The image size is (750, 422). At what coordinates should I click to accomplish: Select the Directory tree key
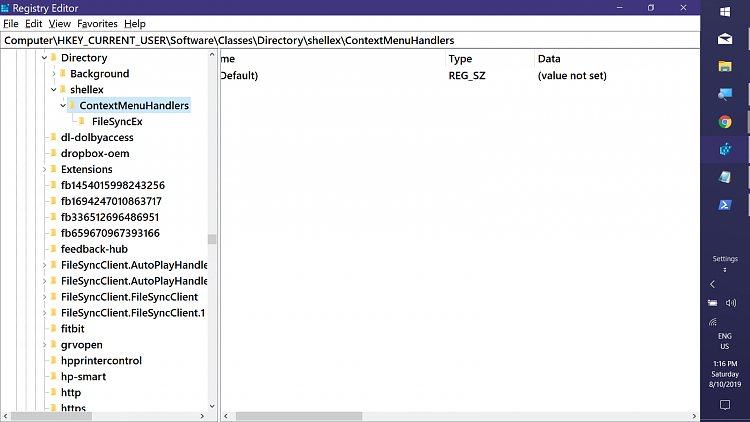[x=84, y=58]
